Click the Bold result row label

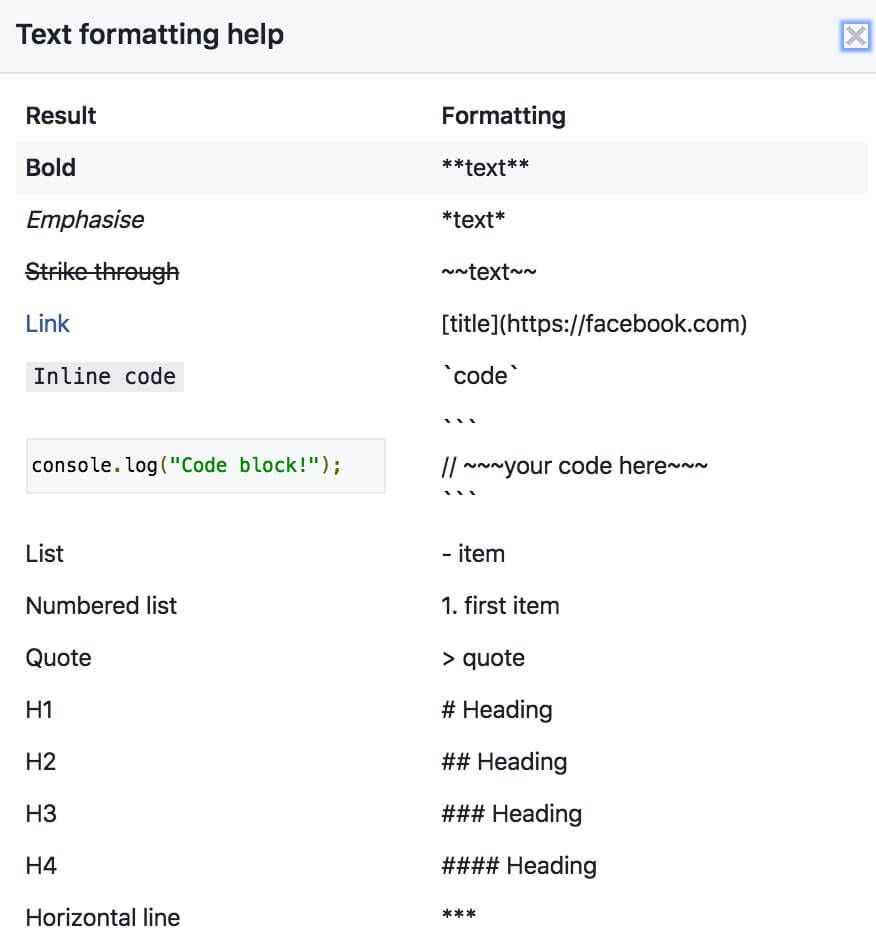point(51,168)
